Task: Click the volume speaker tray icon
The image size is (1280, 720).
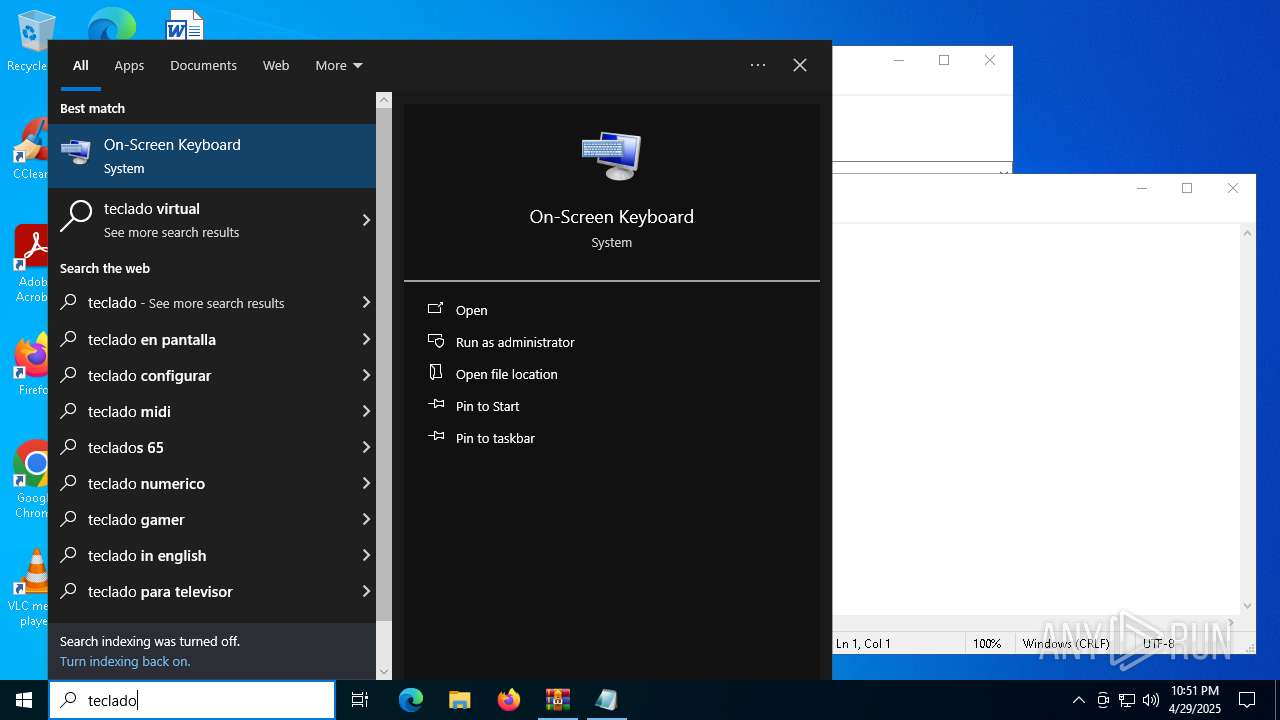Action: pos(1151,700)
